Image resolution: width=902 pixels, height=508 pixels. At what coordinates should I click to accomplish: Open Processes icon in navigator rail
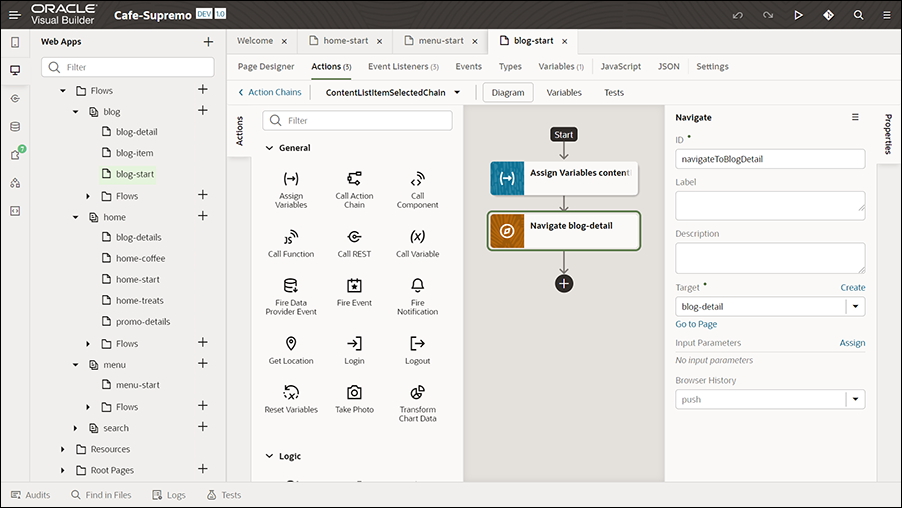16,183
